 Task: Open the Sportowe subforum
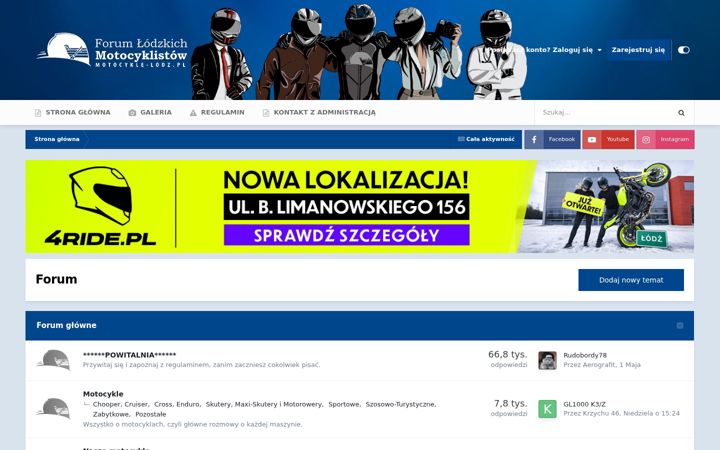(x=344, y=405)
